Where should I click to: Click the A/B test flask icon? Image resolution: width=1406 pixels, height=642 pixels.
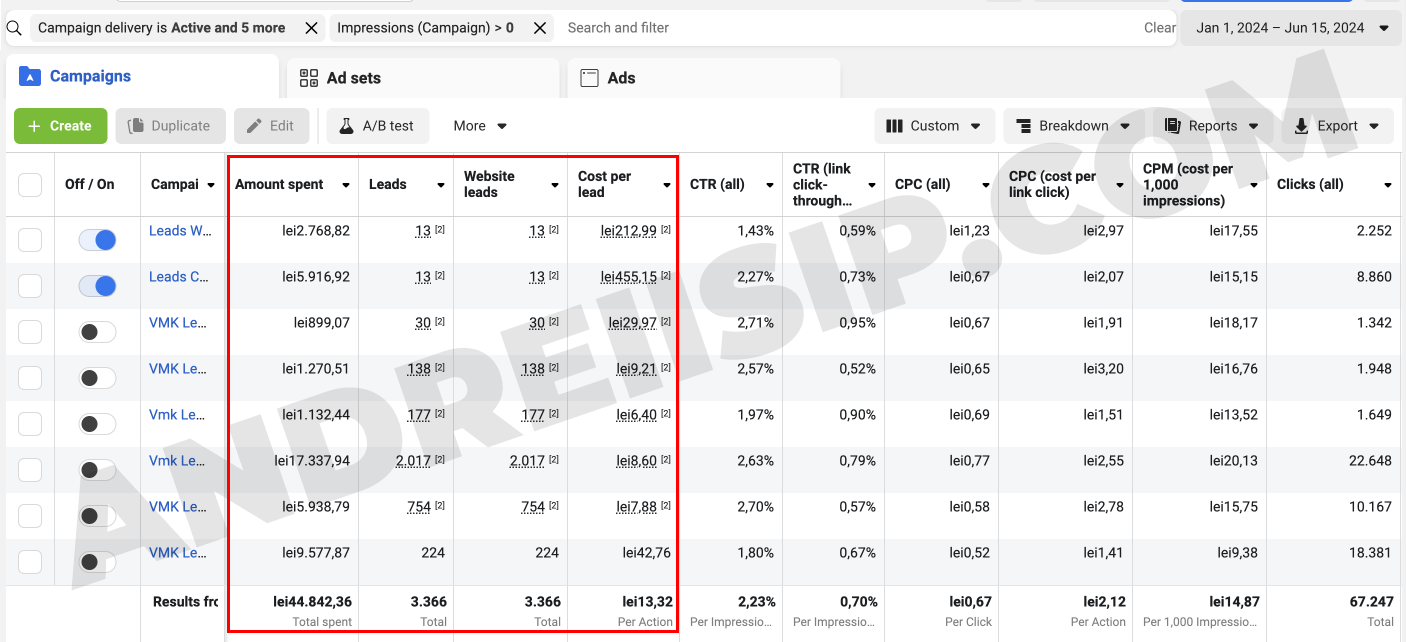(346, 126)
